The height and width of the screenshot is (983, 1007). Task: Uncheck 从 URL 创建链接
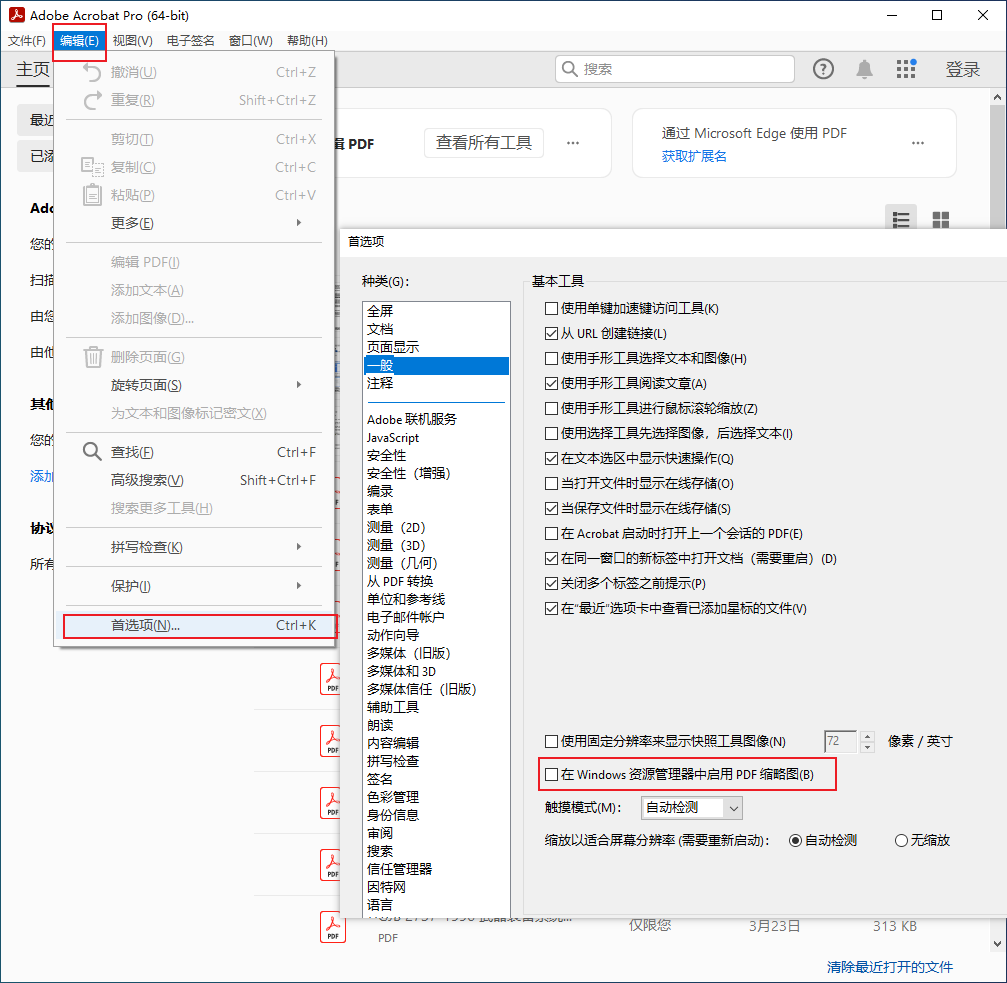tap(550, 334)
